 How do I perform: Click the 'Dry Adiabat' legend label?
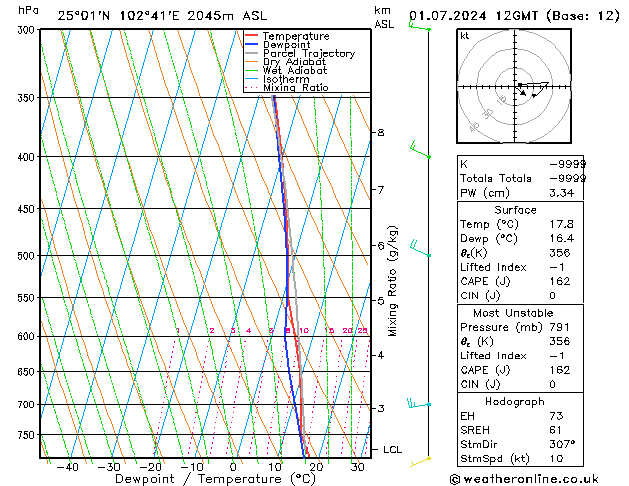tap(294, 62)
